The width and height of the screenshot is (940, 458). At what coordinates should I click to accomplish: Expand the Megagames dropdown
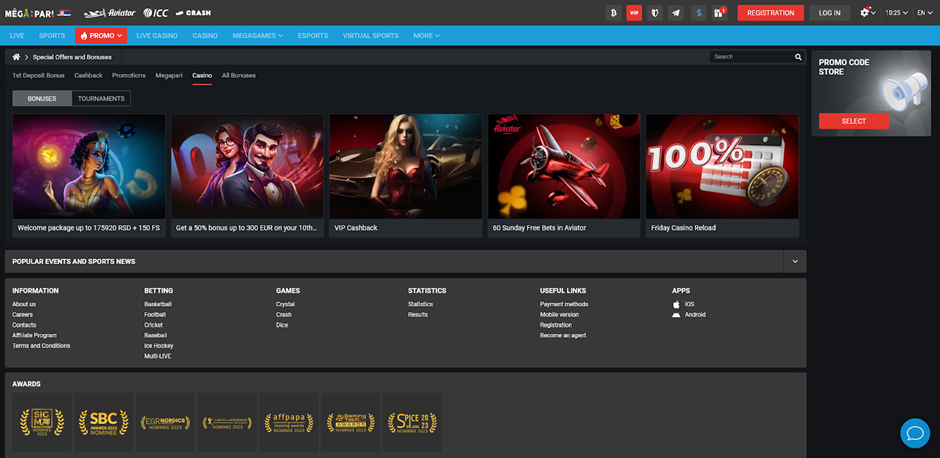258,35
